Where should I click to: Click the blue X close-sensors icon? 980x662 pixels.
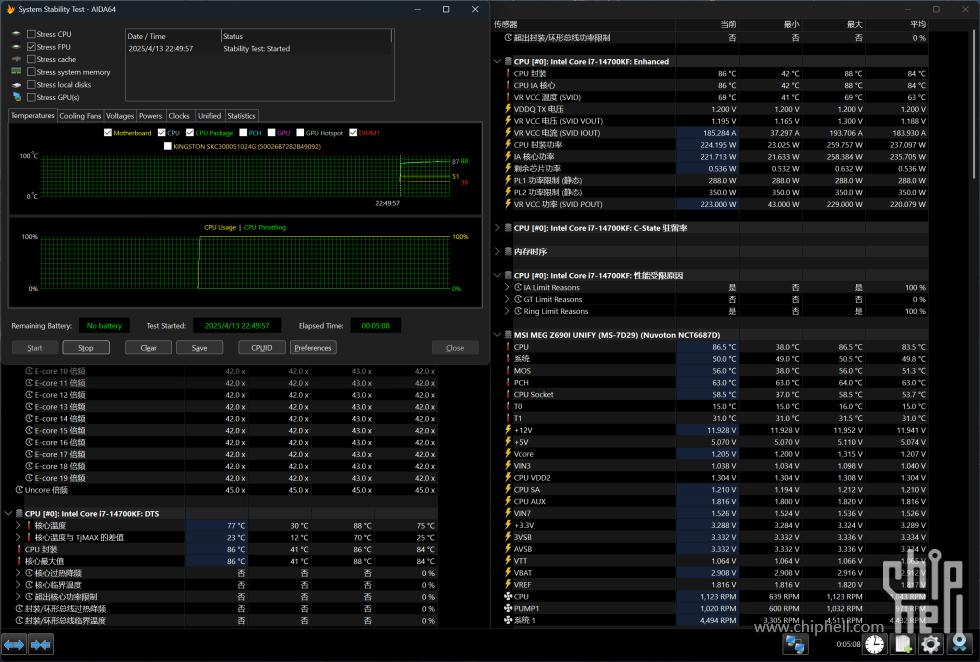click(x=959, y=644)
